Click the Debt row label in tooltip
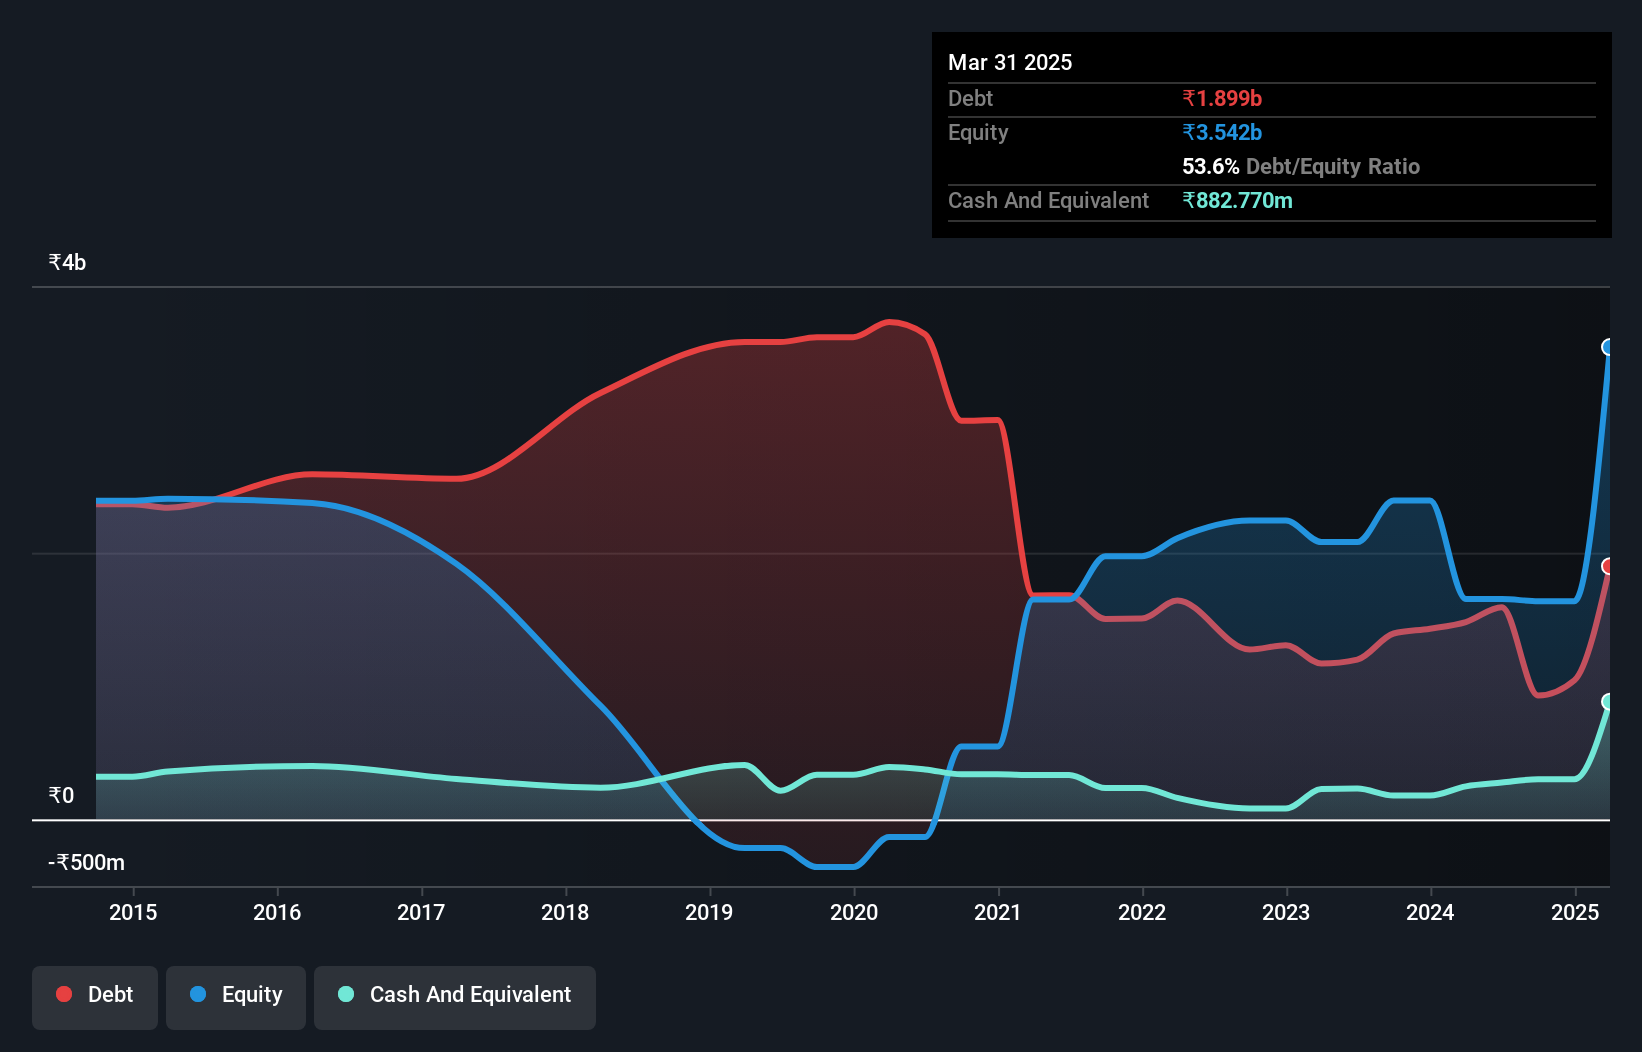 pyautogui.click(x=970, y=98)
